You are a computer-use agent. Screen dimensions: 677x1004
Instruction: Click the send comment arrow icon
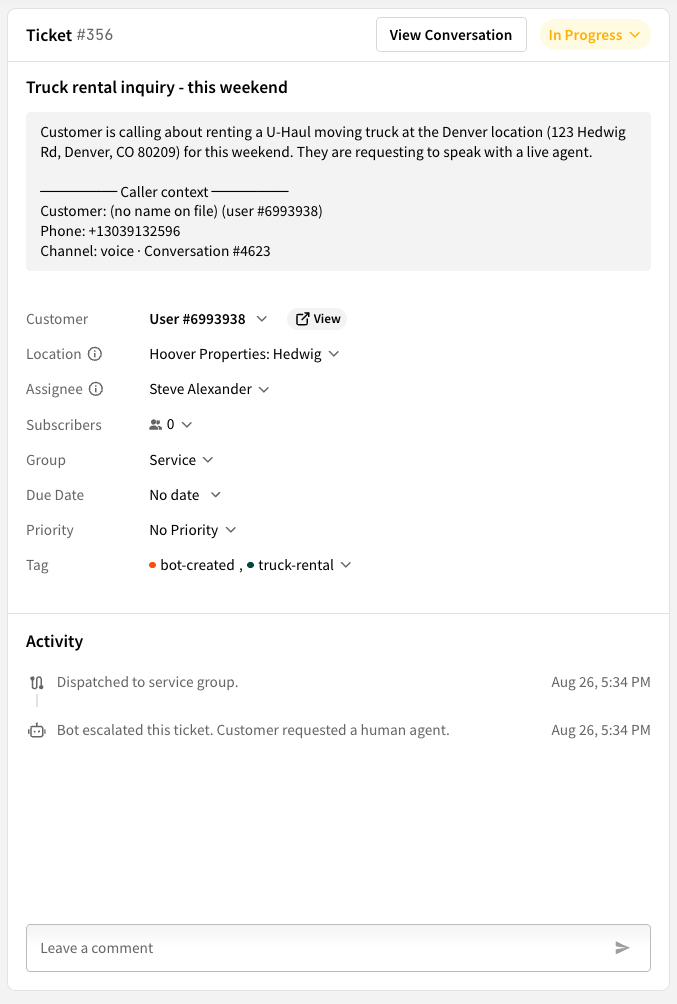622,948
